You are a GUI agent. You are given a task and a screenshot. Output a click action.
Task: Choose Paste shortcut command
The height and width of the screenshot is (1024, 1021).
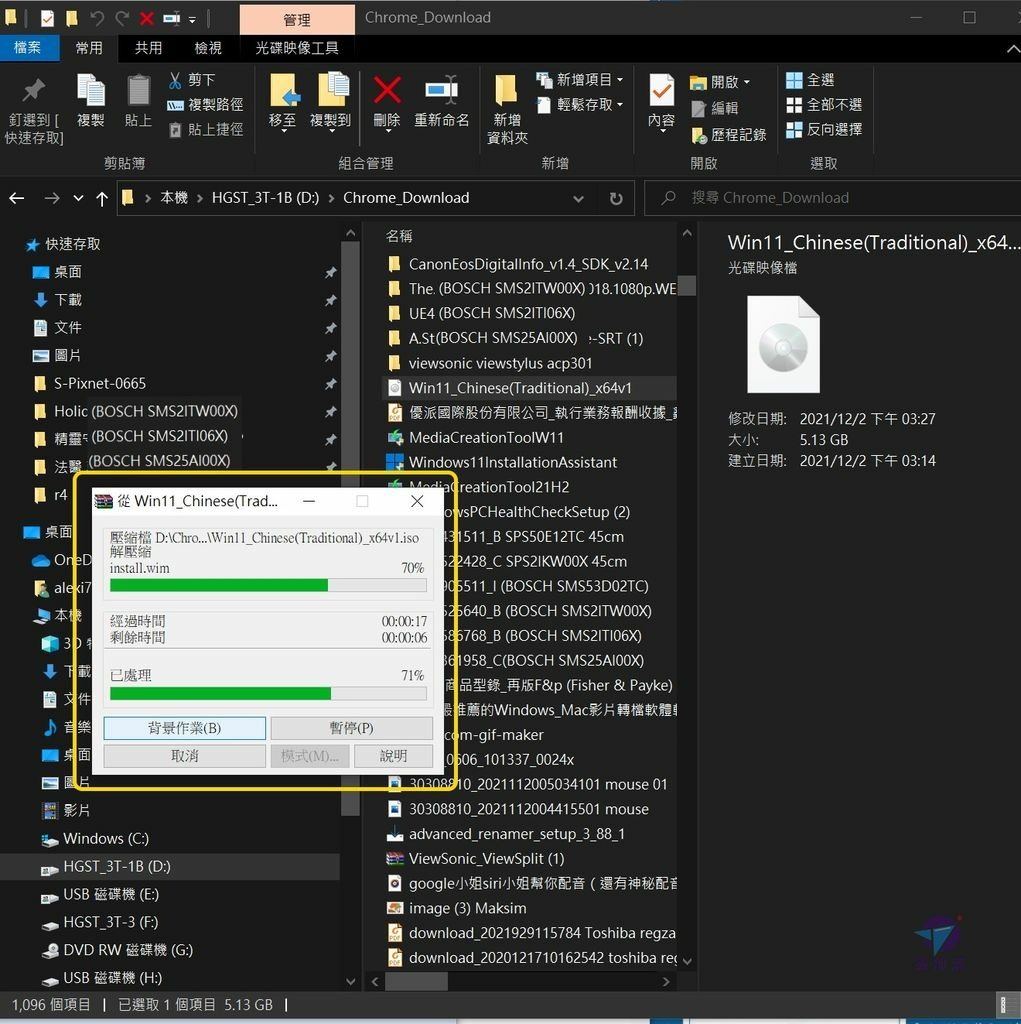[205, 129]
